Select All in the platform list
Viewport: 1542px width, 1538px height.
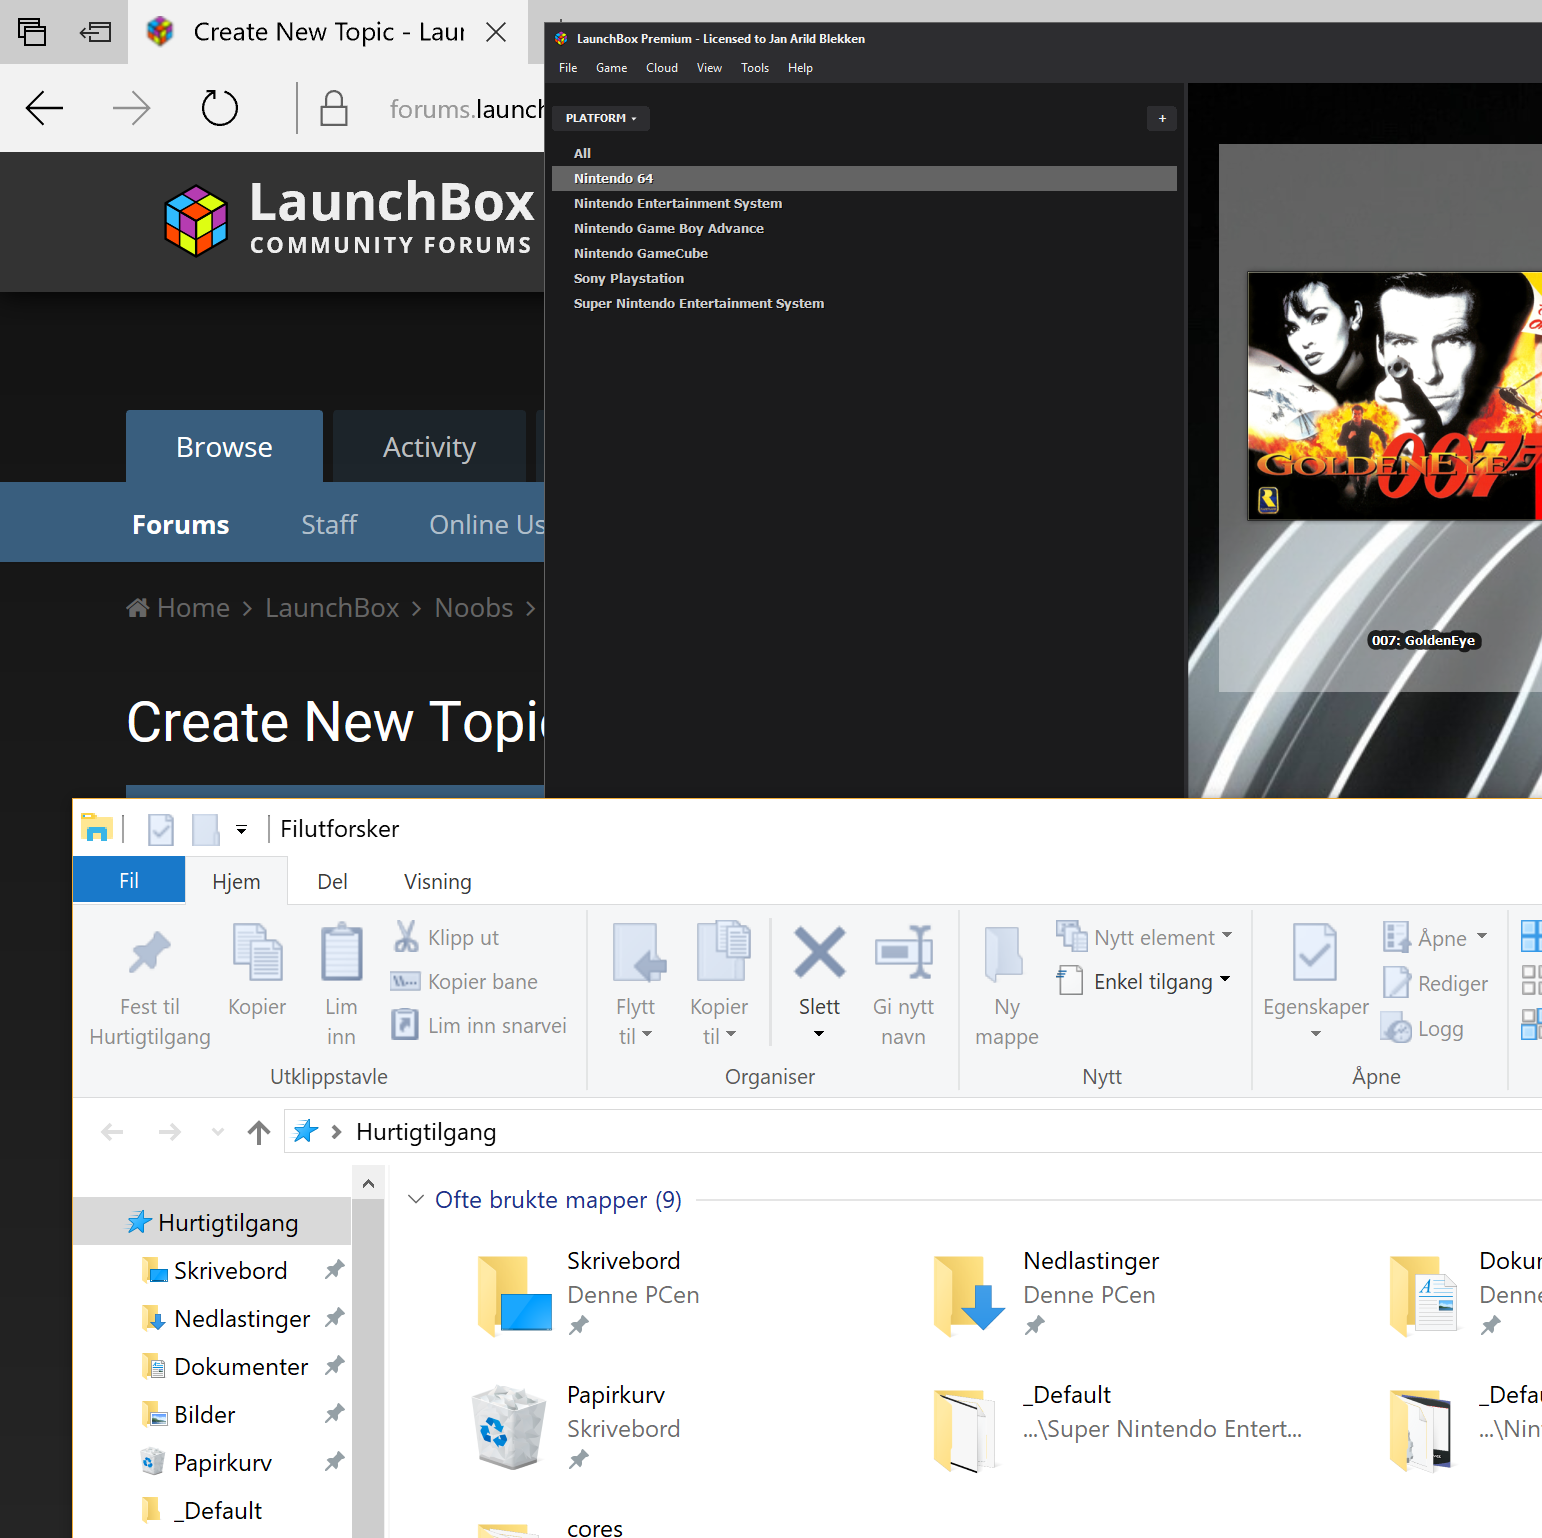(x=864, y=153)
